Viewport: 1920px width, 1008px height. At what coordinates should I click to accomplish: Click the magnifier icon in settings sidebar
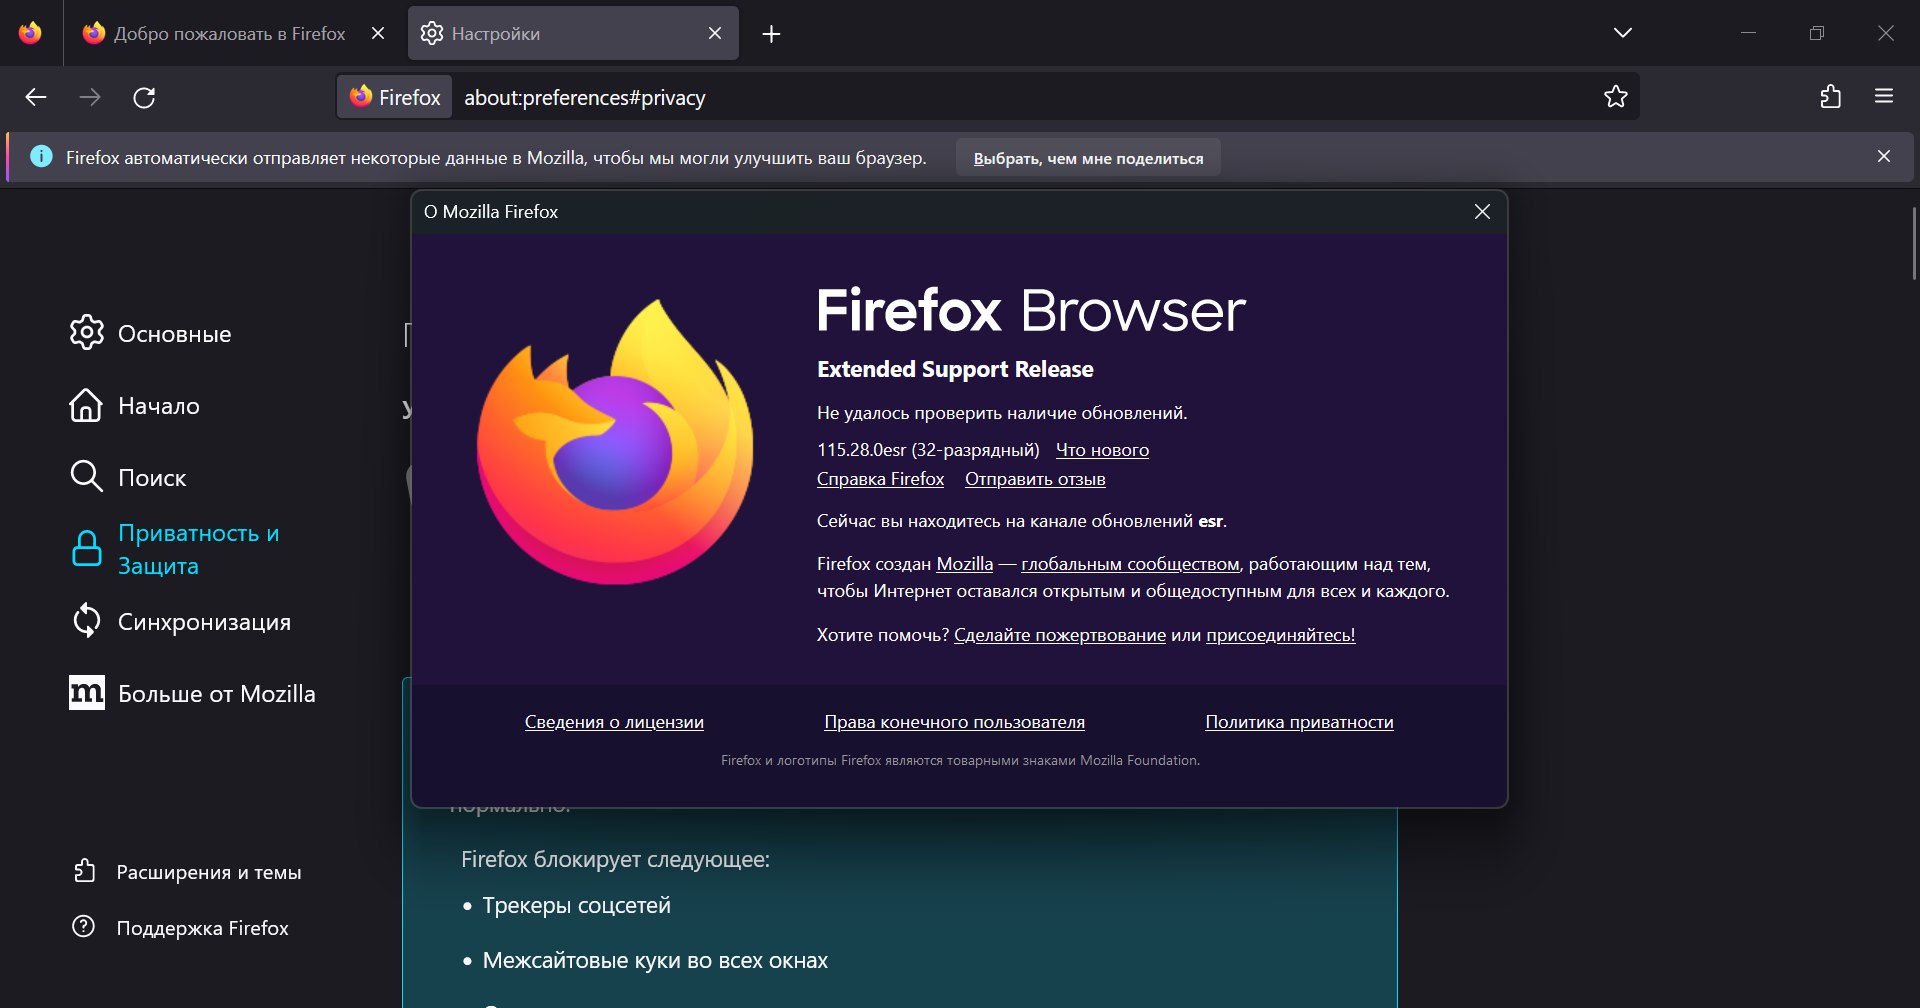coord(87,477)
